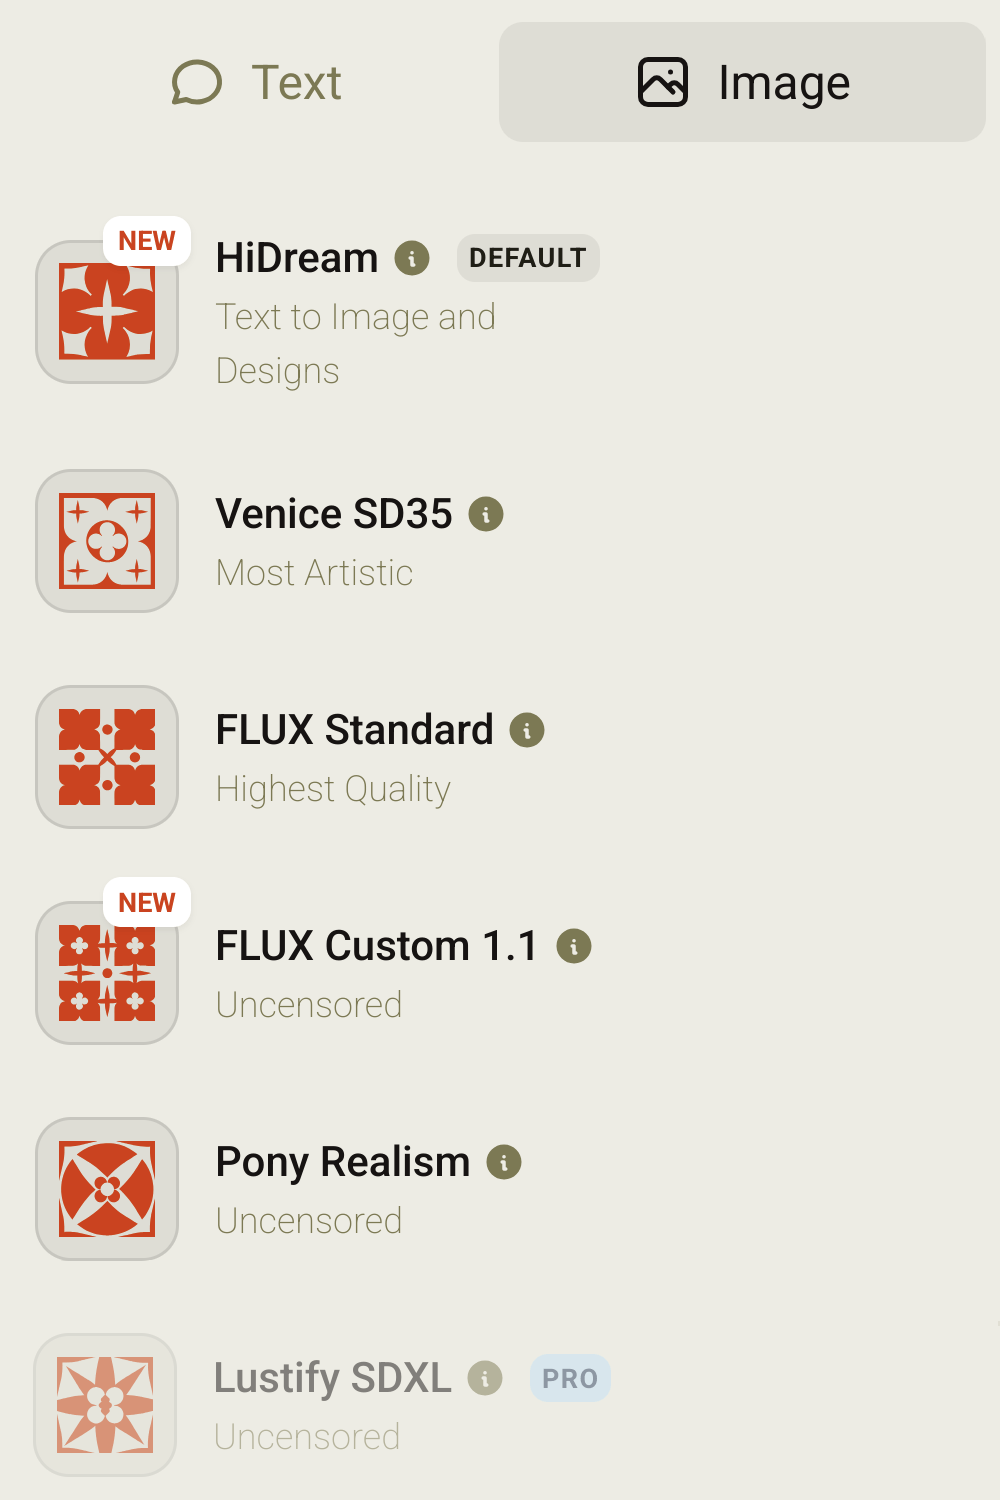Click the HiDream model icon
Image resolution: width=1000 pixels, height=1500 pixels.
click(x=107, y=312)
